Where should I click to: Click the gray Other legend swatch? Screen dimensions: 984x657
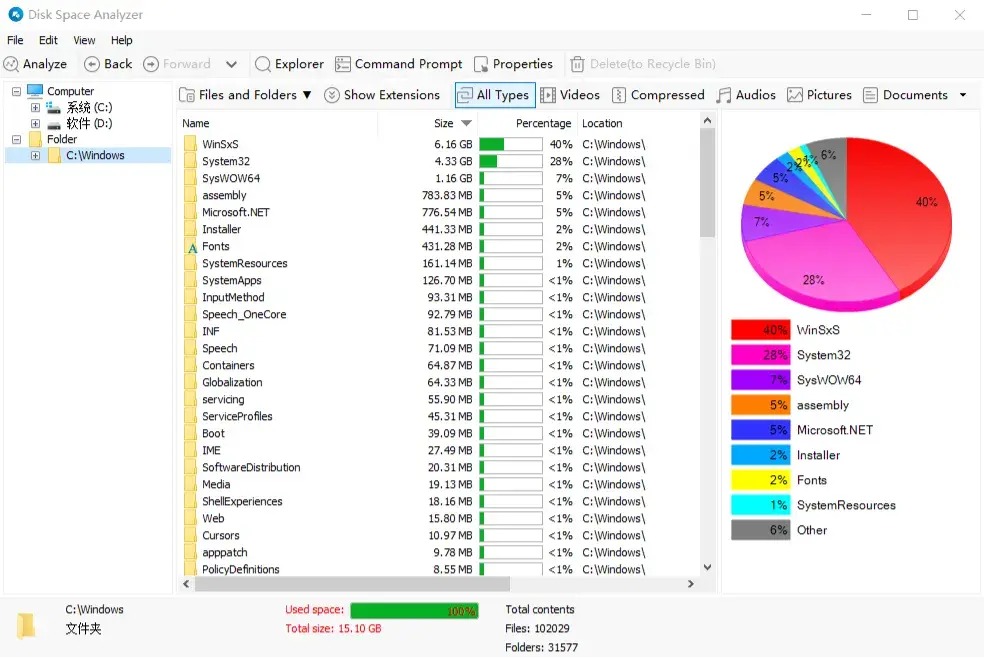point(760,530)
